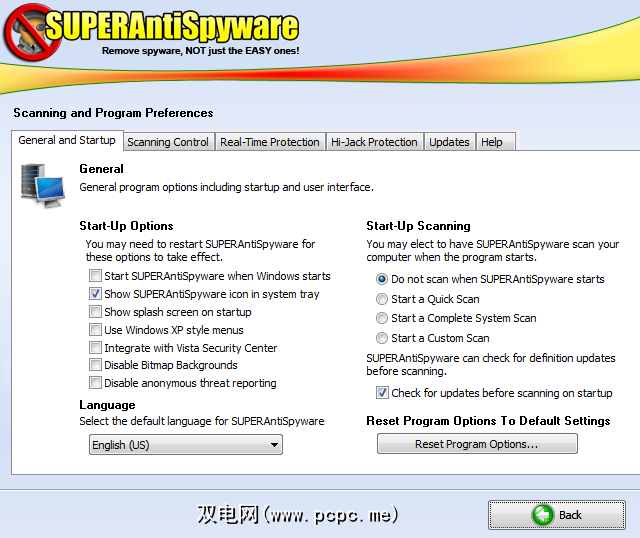The height and width of the screenshot is (538, 640).
Task: Choose Start a Custom Scan radio
Action: tap(382, 338)
